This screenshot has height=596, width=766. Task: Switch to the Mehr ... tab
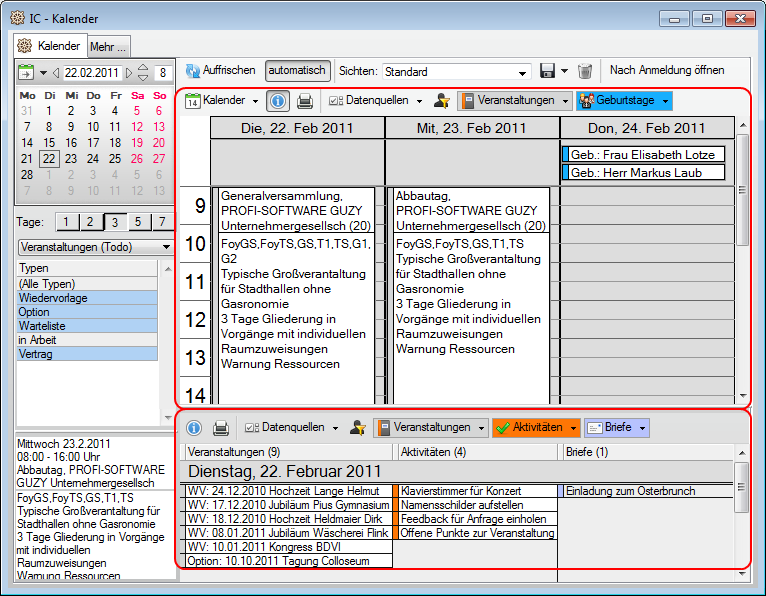click(108, 46)
